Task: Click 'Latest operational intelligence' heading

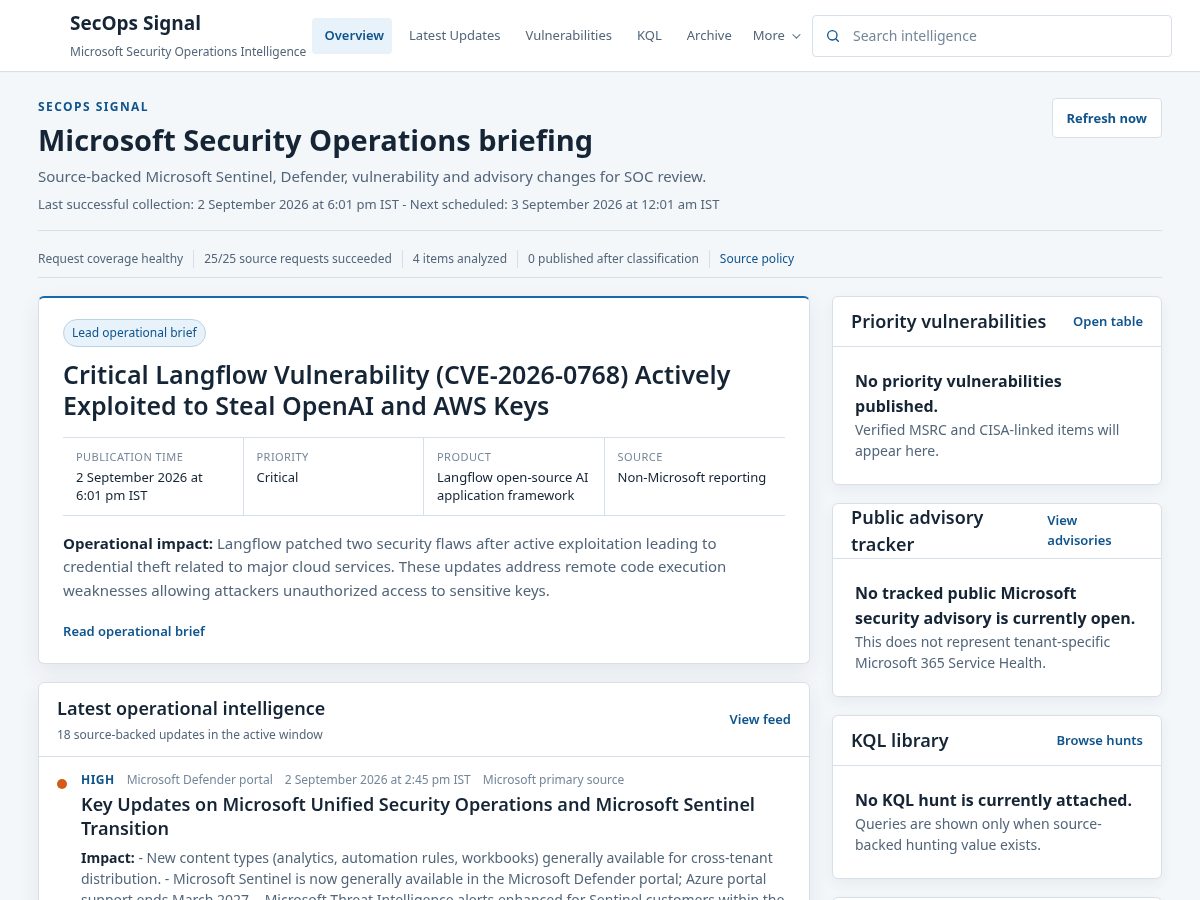Action: pyautogui.click(x=191, y=708)
